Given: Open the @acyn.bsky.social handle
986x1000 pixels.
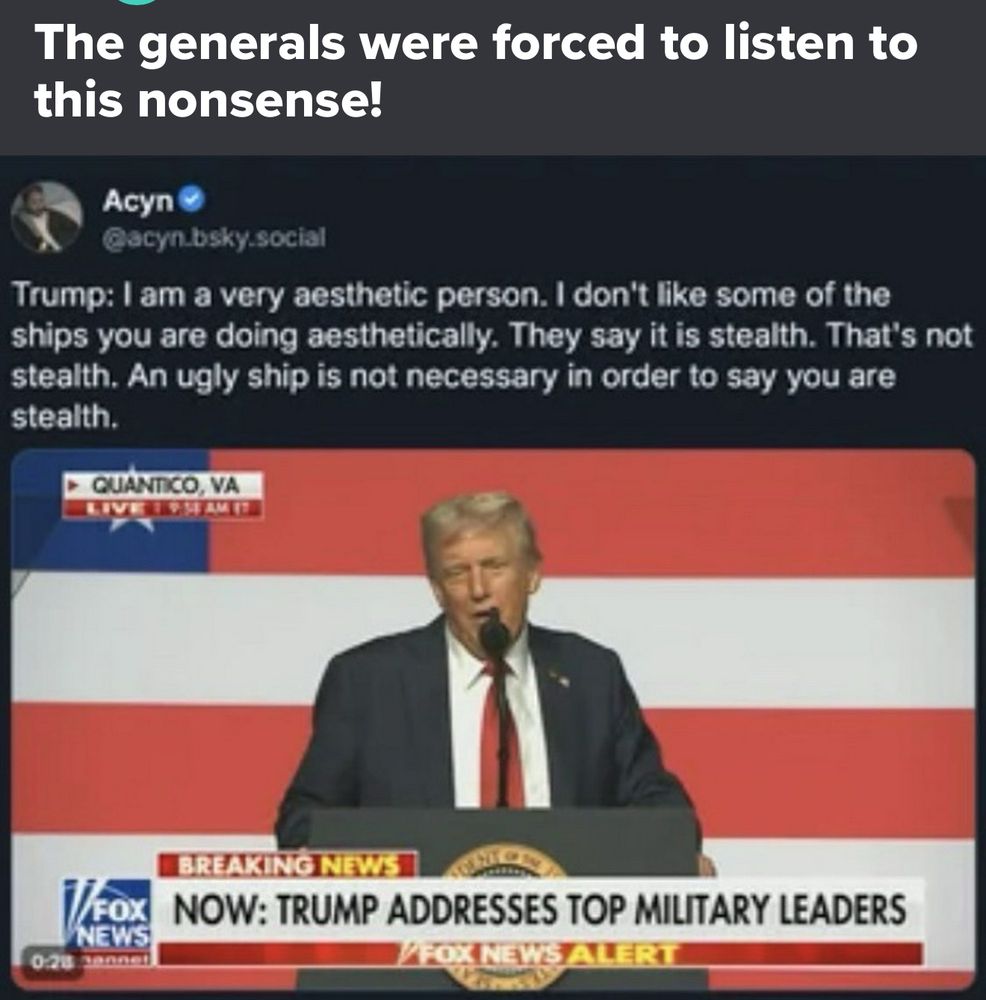Looking at the screenshot, I should 214,237.
